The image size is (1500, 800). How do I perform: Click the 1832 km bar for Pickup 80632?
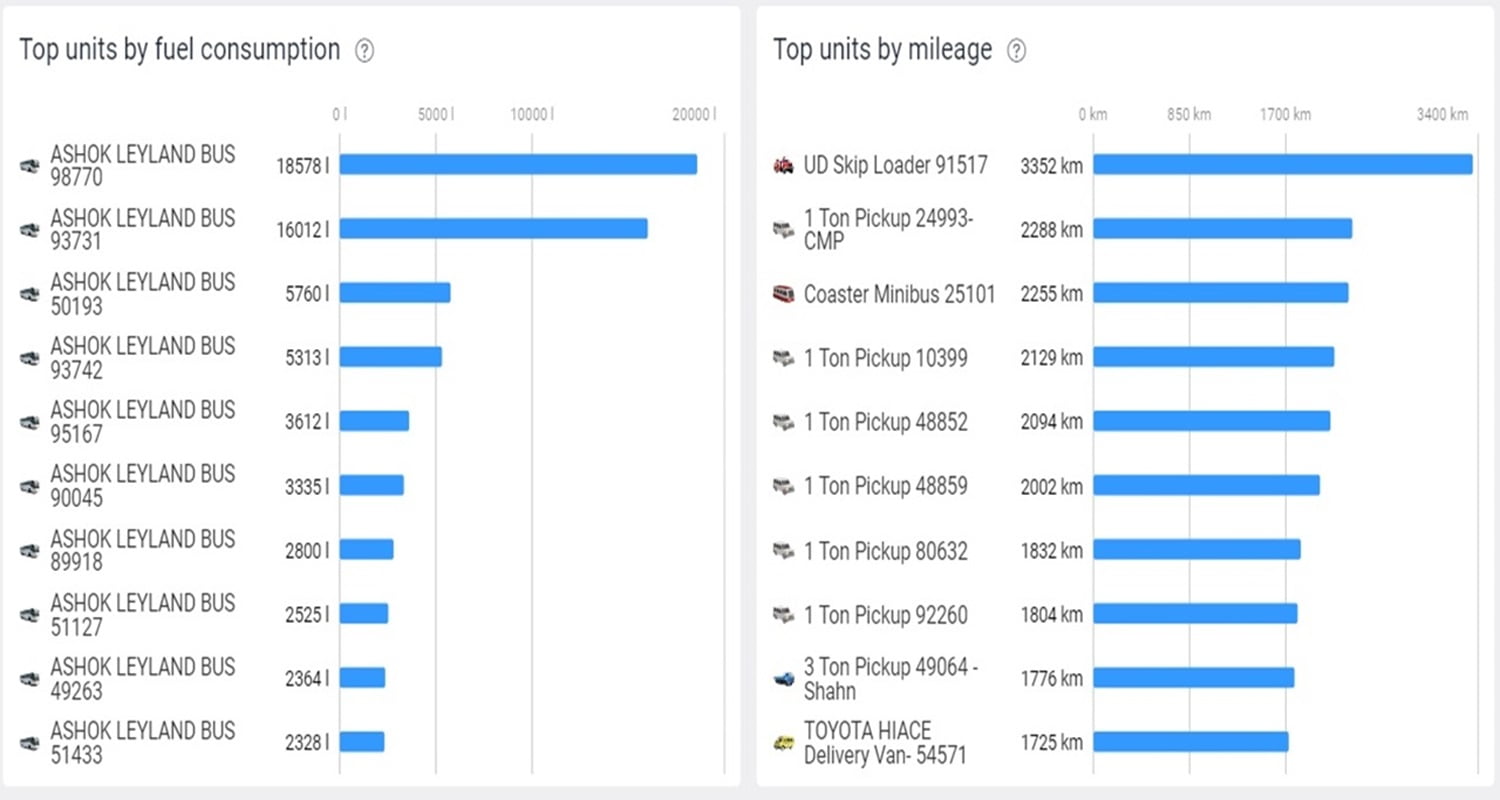coord(1196,550)
